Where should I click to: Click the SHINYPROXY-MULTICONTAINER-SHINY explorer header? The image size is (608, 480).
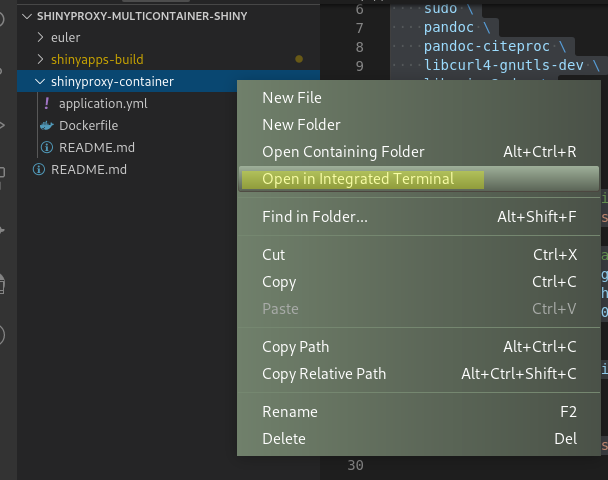(x=141, y=16)
